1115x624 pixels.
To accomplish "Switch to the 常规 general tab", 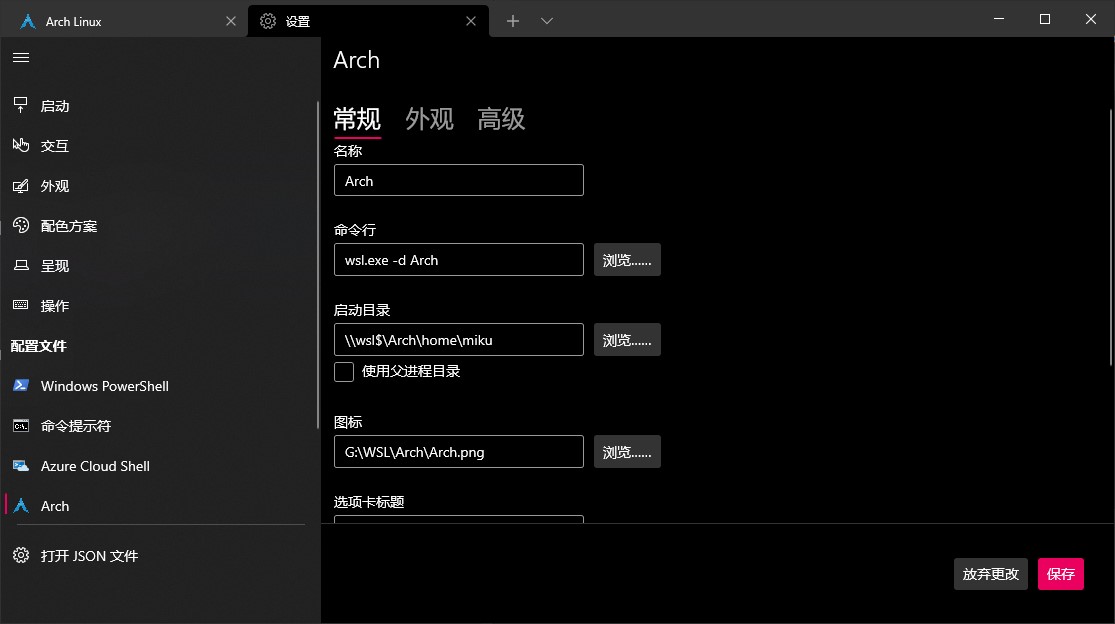I will 357,119.
